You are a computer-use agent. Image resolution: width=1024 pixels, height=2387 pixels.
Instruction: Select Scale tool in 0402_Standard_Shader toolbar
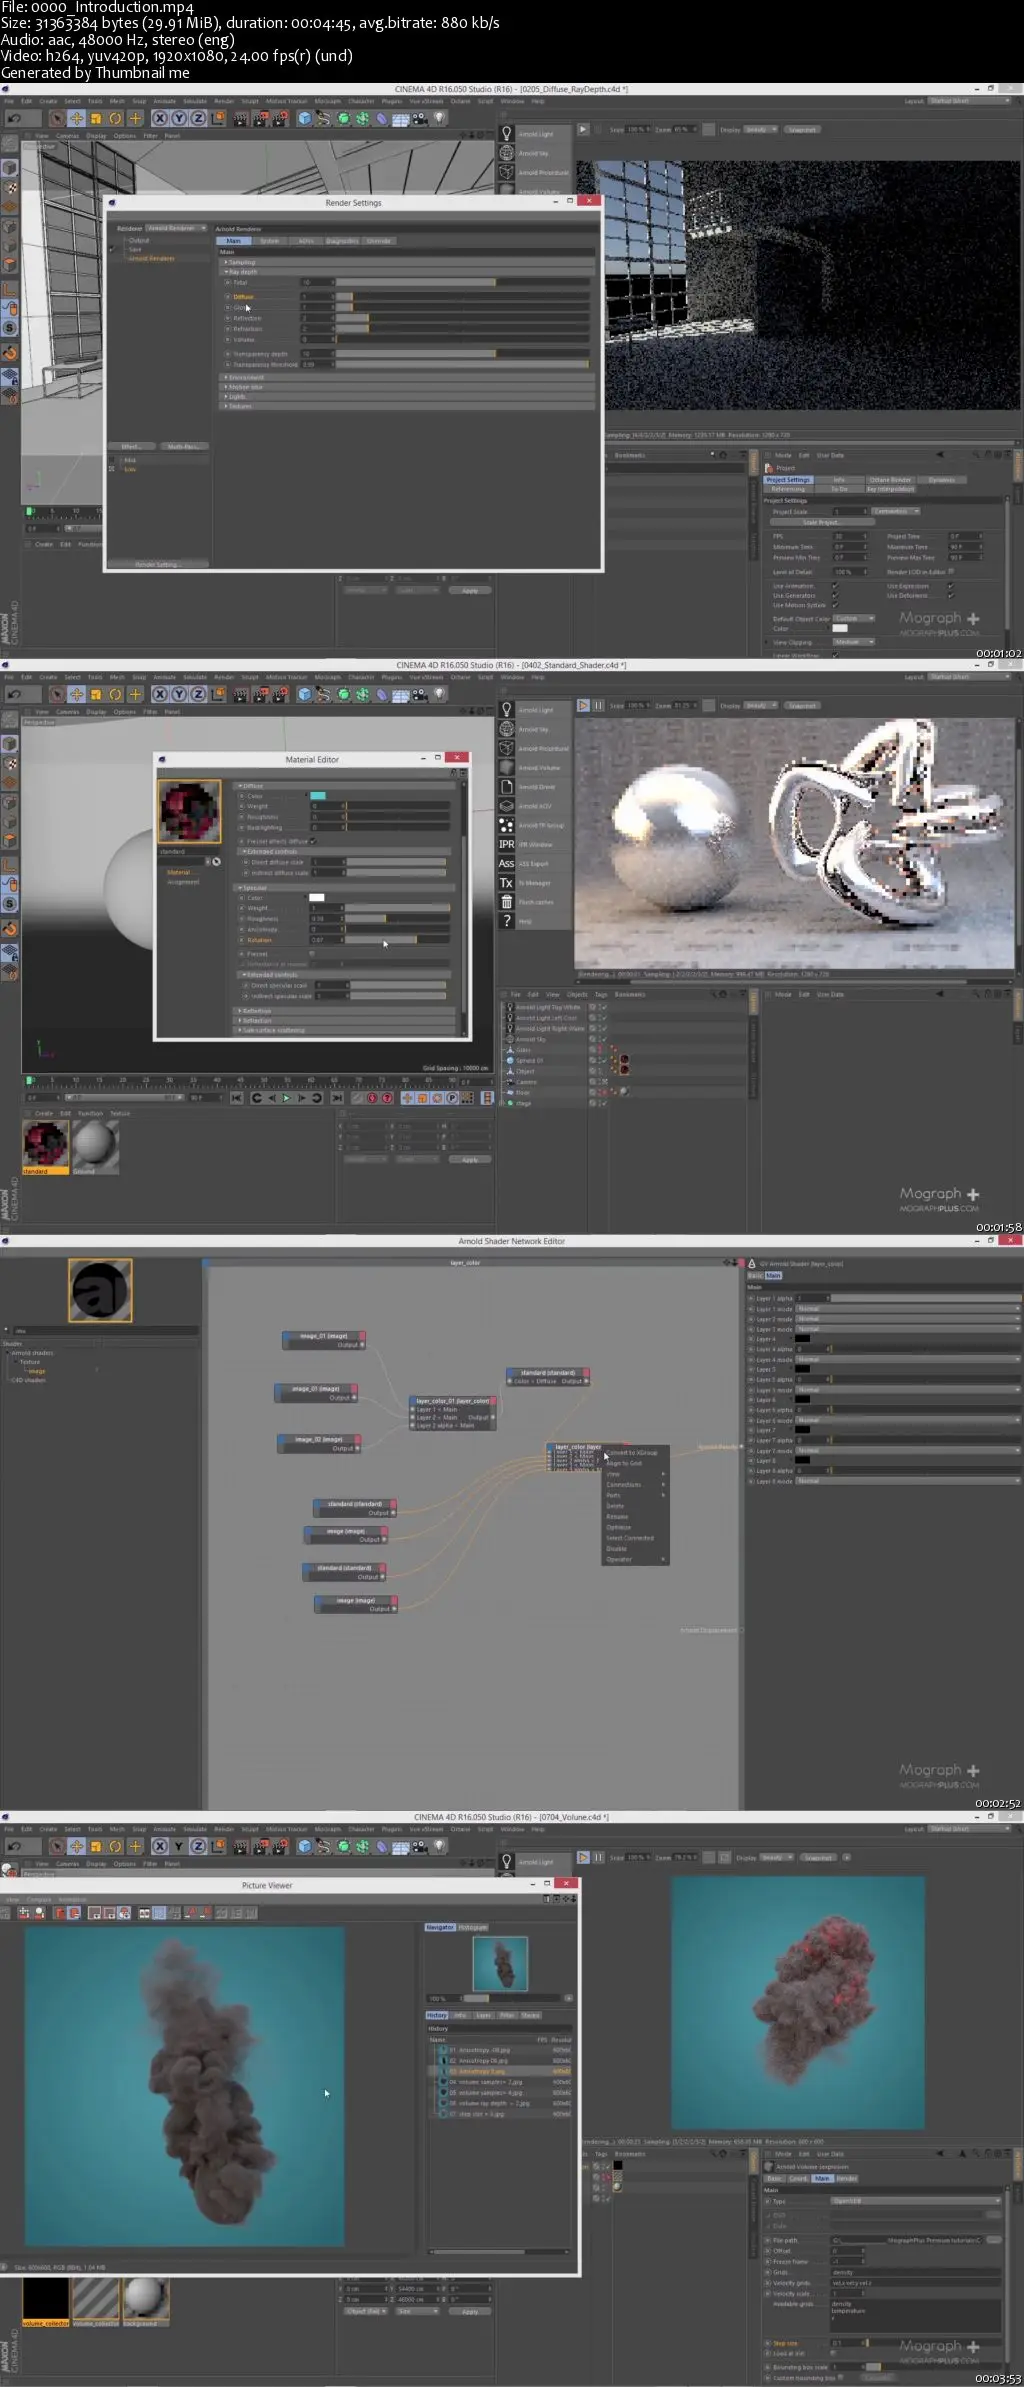(96, 694)
